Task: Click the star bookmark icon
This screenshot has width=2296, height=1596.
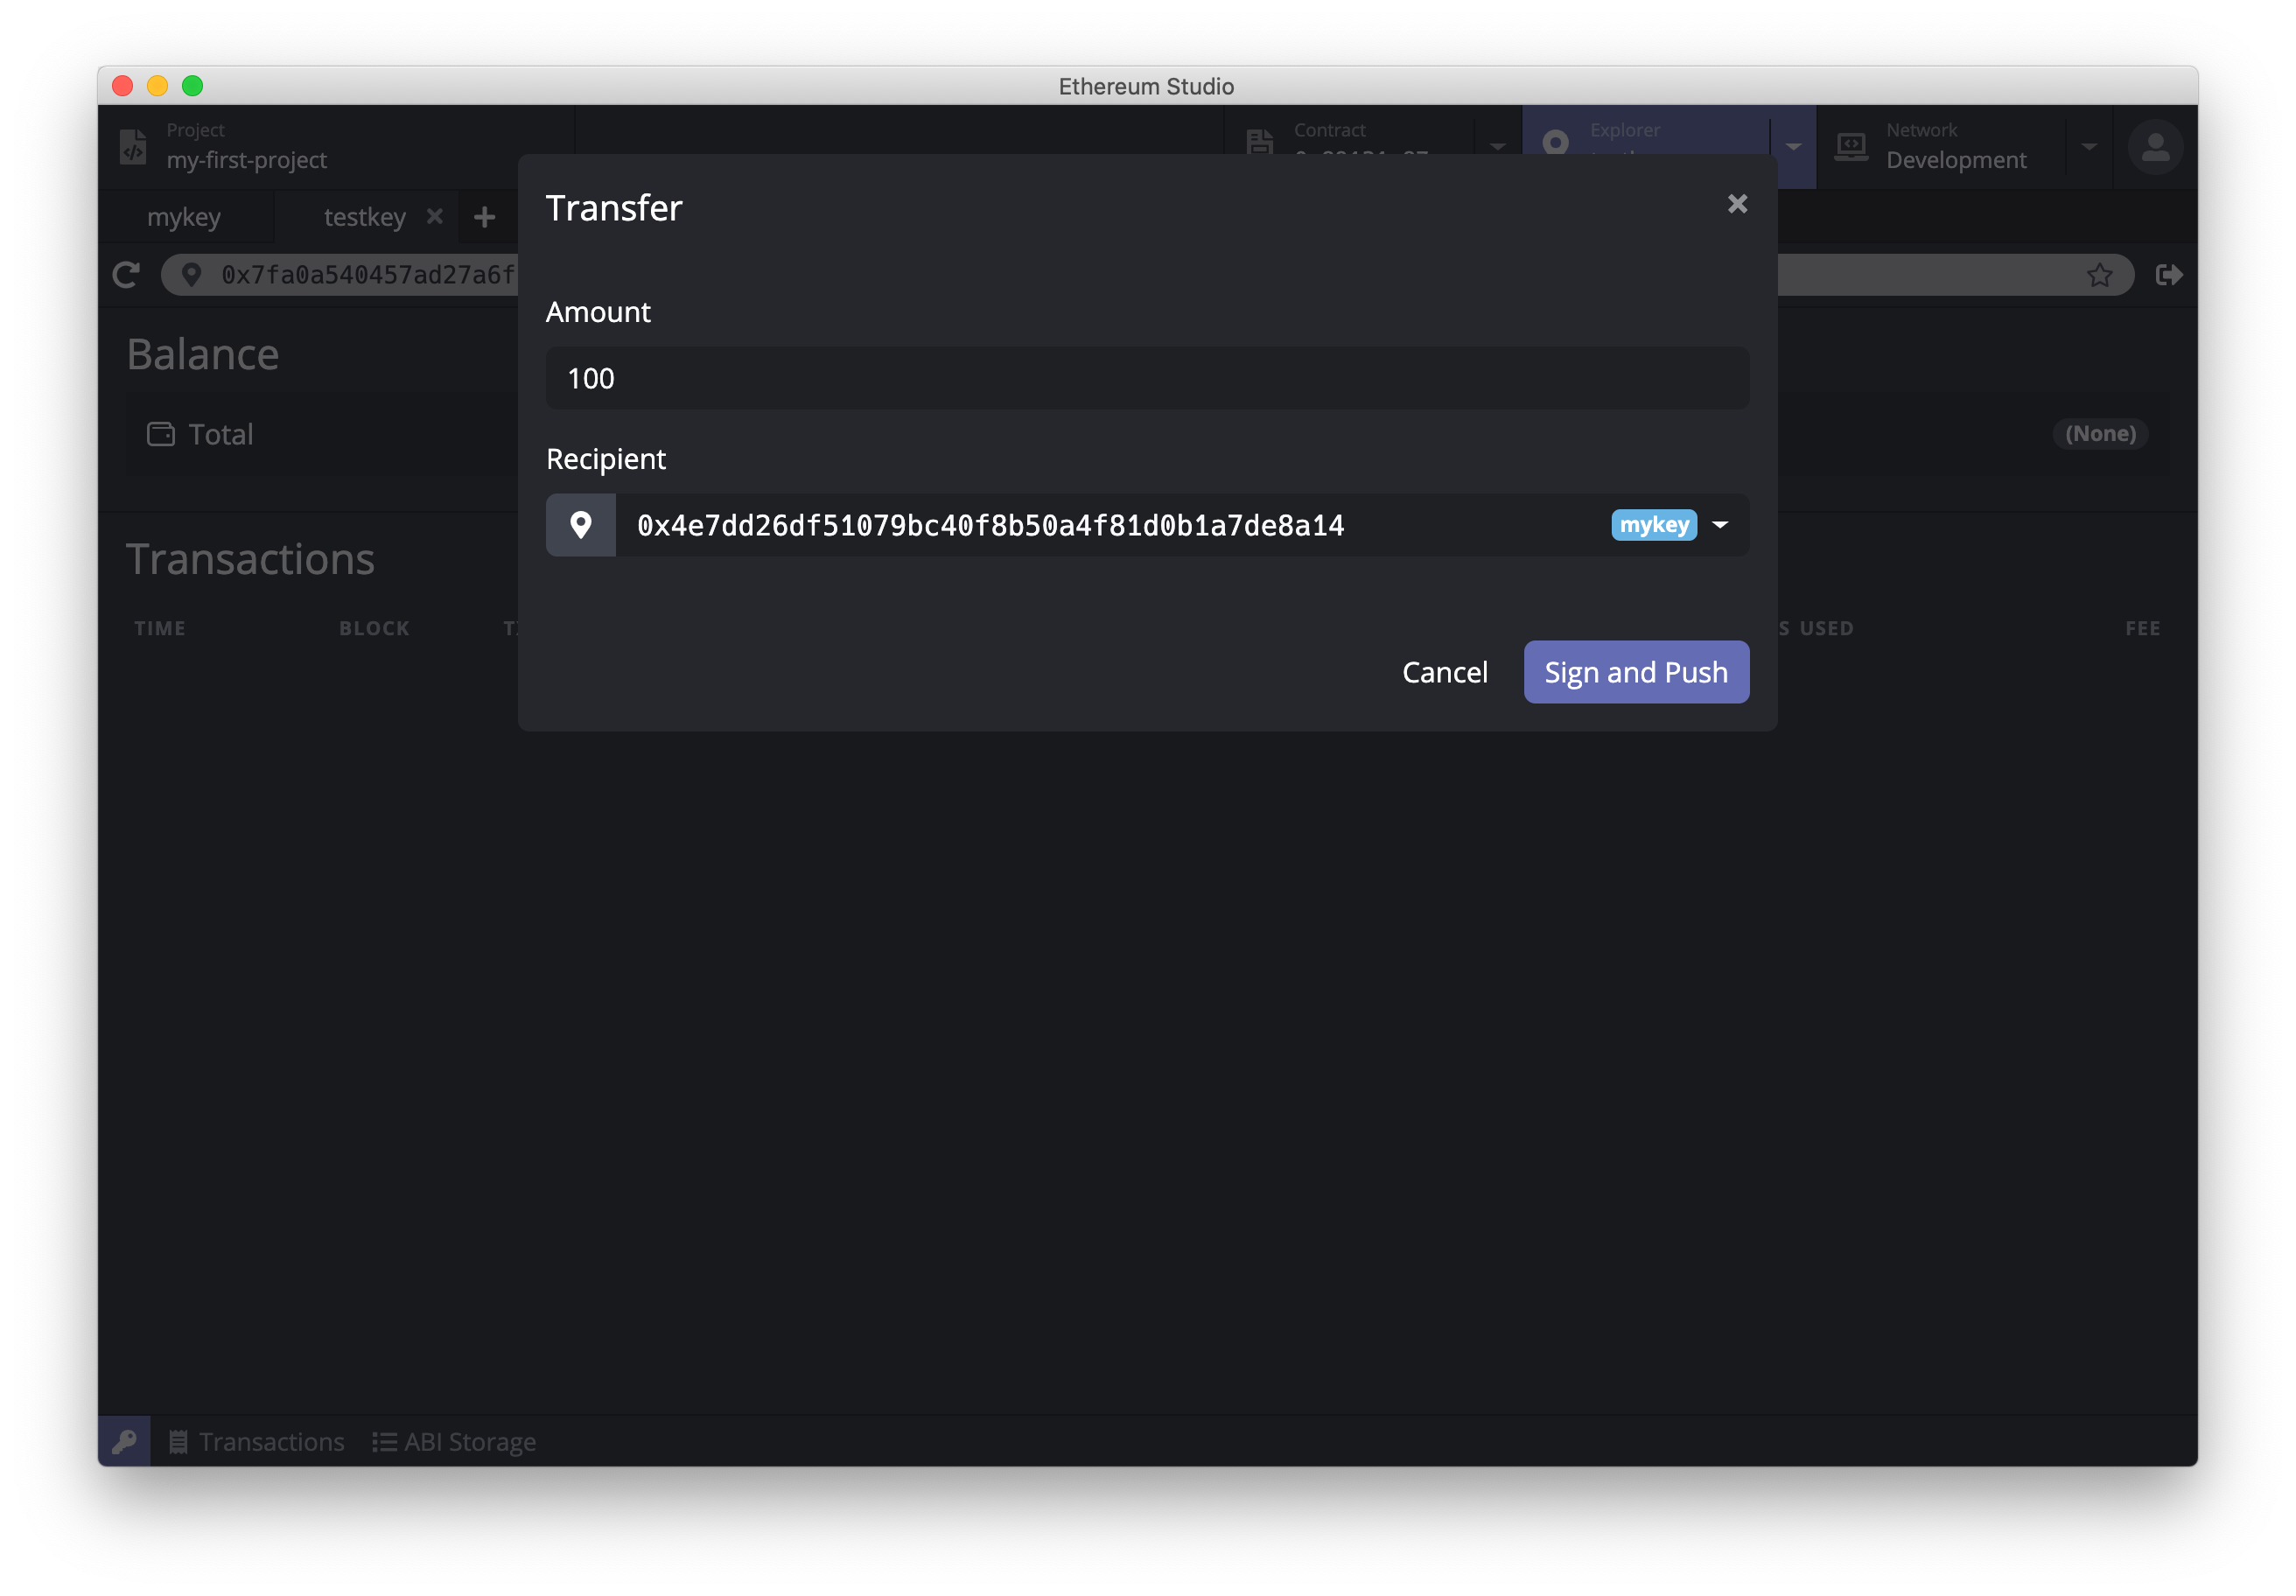Action: 2099,275
